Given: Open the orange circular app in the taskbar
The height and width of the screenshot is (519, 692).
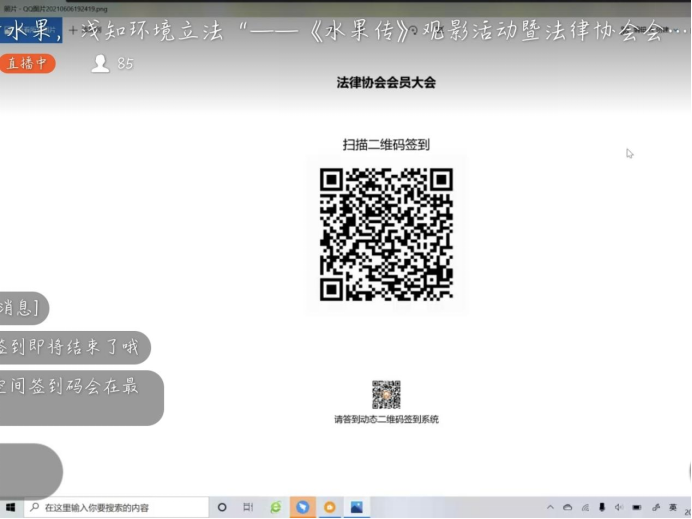Looking at the screenshot, I should (x=330, y=508).
